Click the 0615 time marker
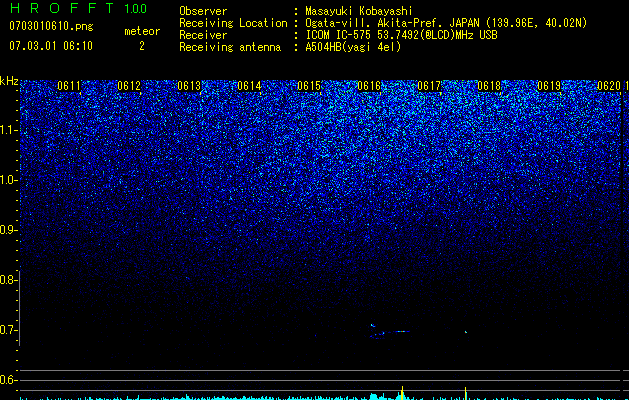This screenshot has width=629, height=400. click(309, 86)
